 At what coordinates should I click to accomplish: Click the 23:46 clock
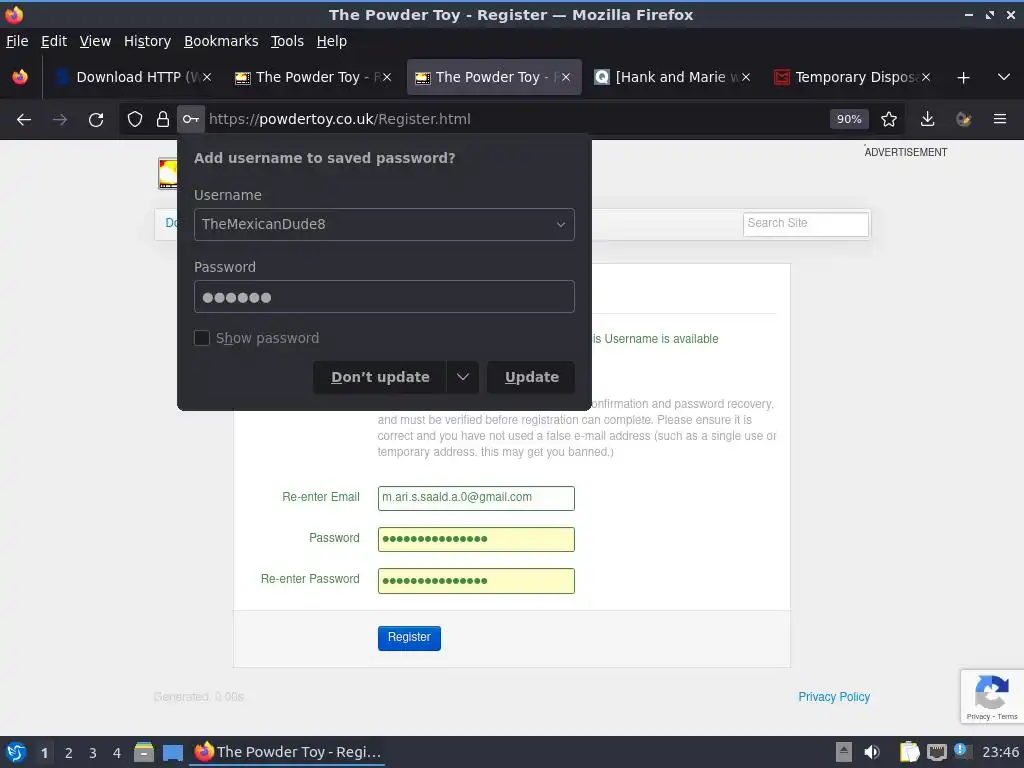click(x=1000, y=752)
